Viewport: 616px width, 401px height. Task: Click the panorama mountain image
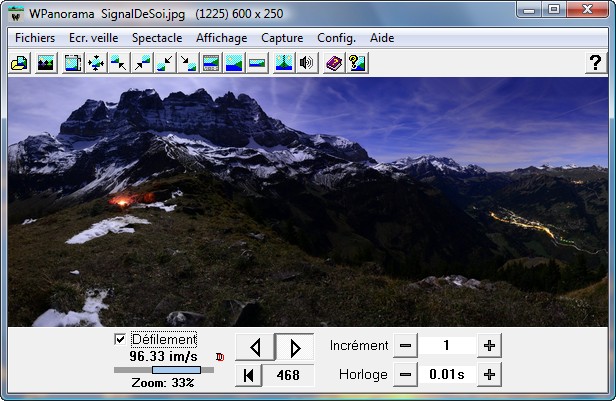[x=308, y=202]
